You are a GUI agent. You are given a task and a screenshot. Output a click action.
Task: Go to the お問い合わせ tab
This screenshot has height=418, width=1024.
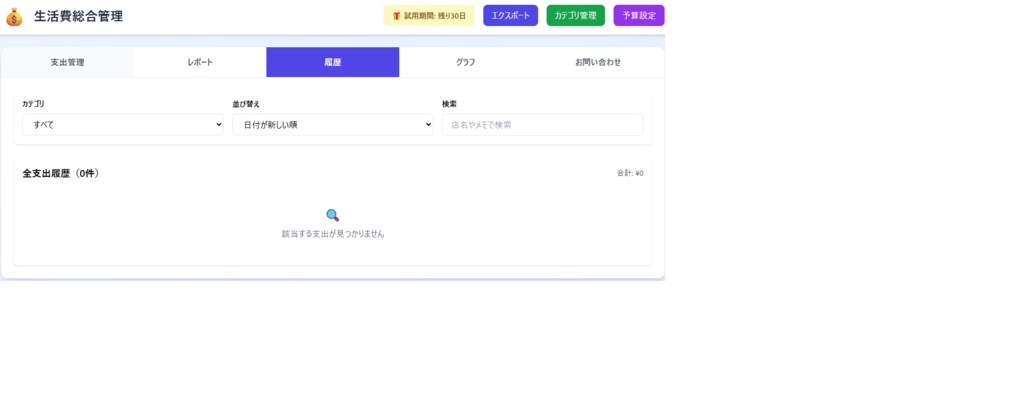pyautogui.click(x=598, y=63)
